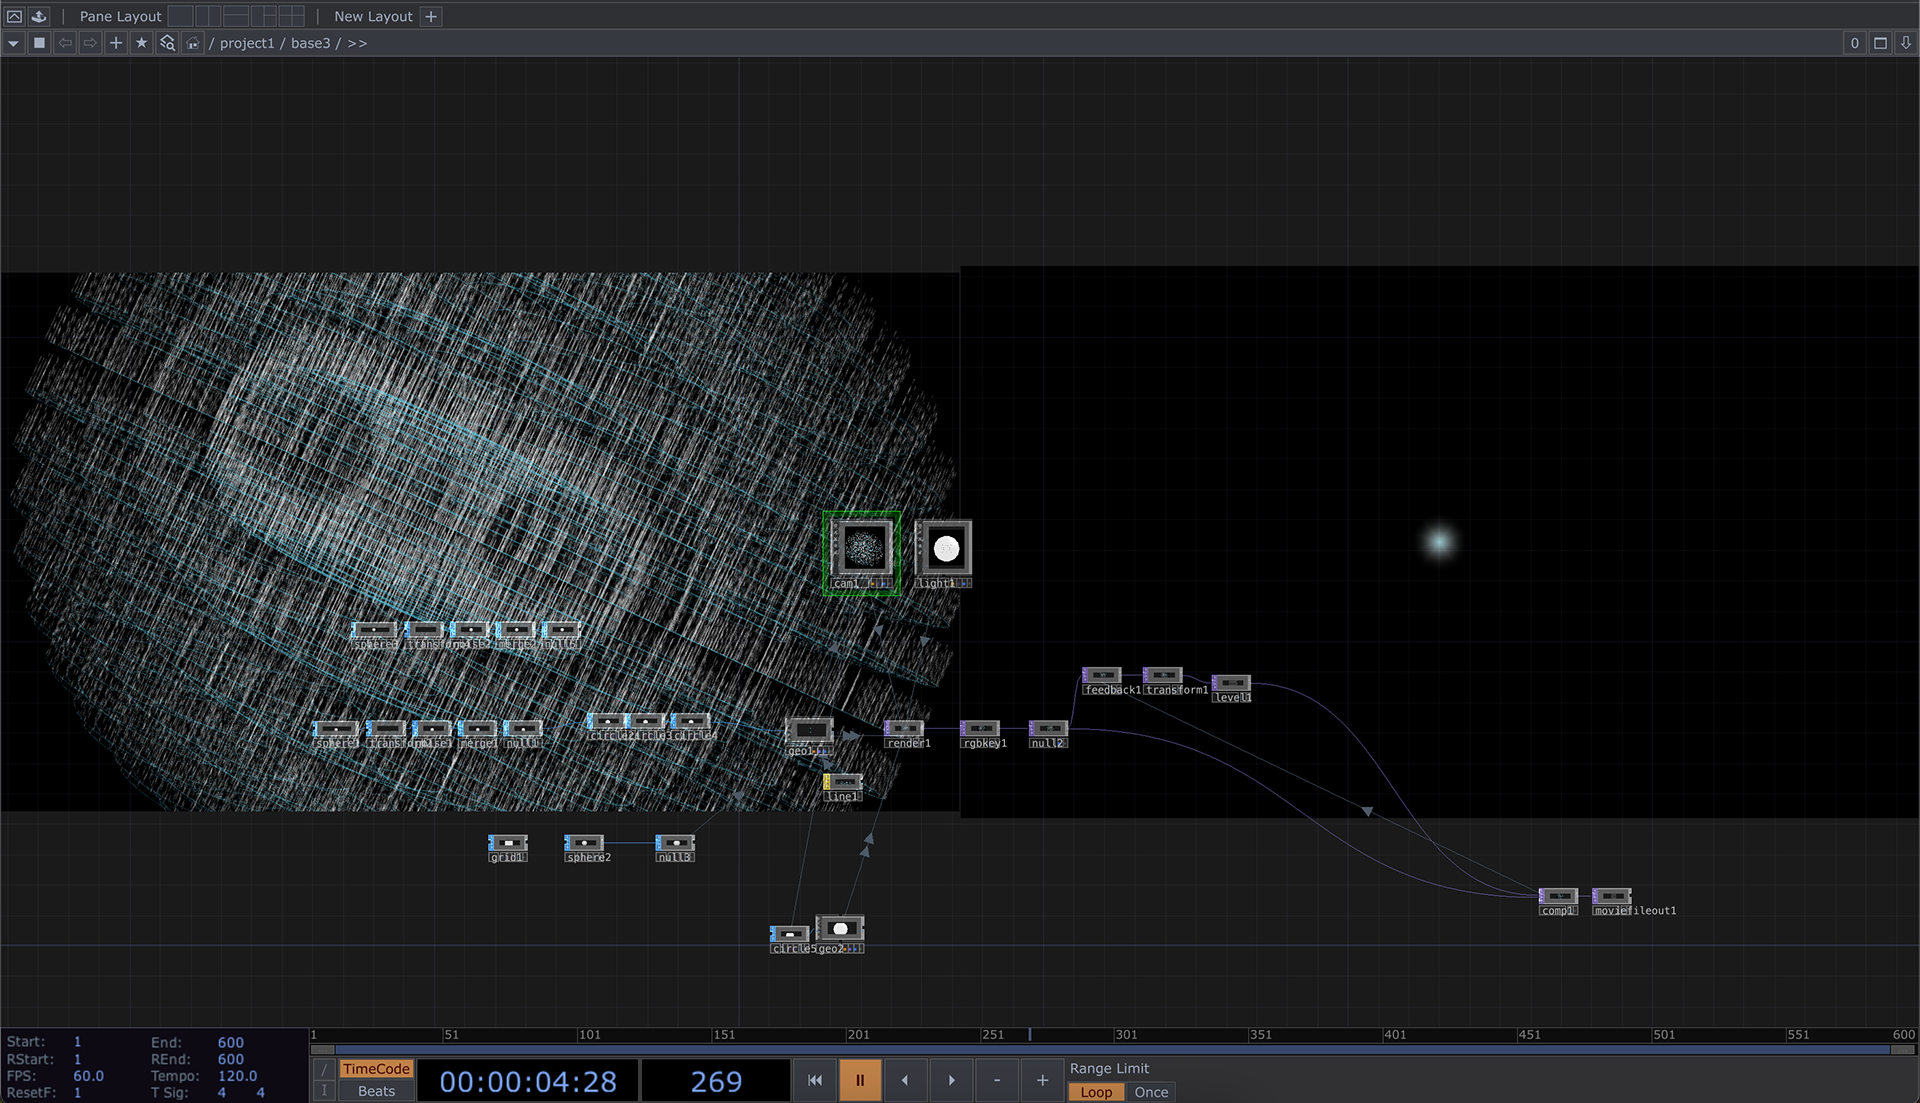Click the home network icon
Screen dimensions: 1920x1103
tap(193, 43)
